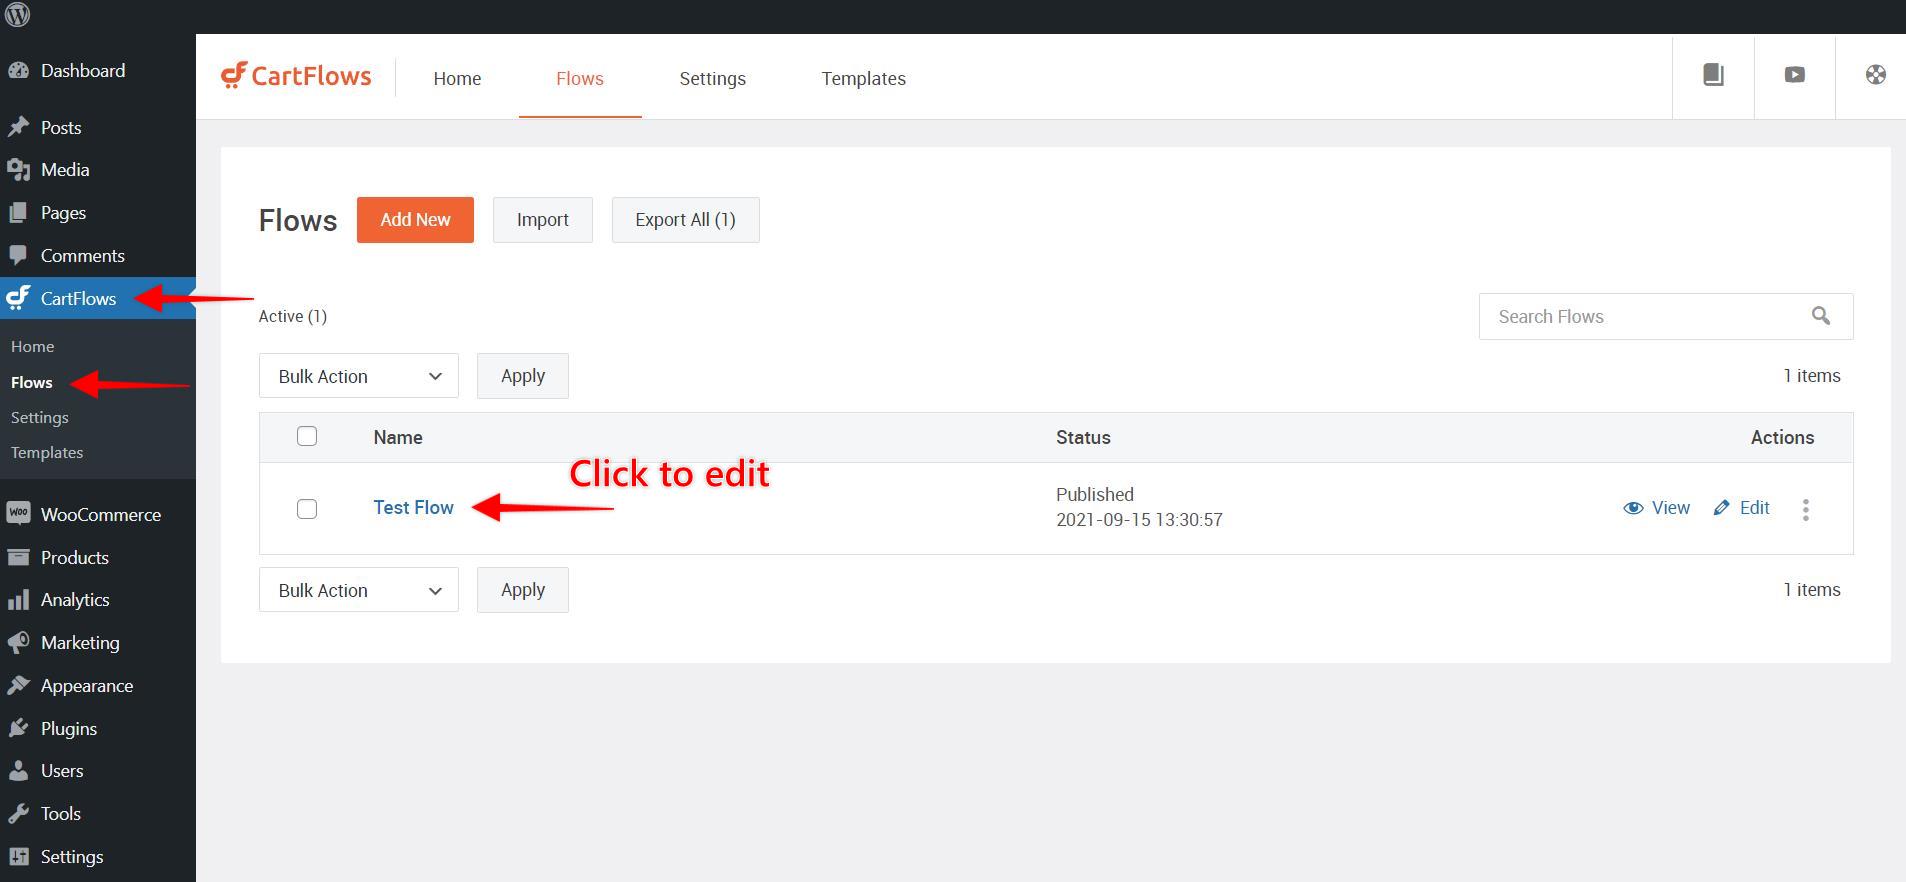Switch to the Templates tab

(863, 78)
